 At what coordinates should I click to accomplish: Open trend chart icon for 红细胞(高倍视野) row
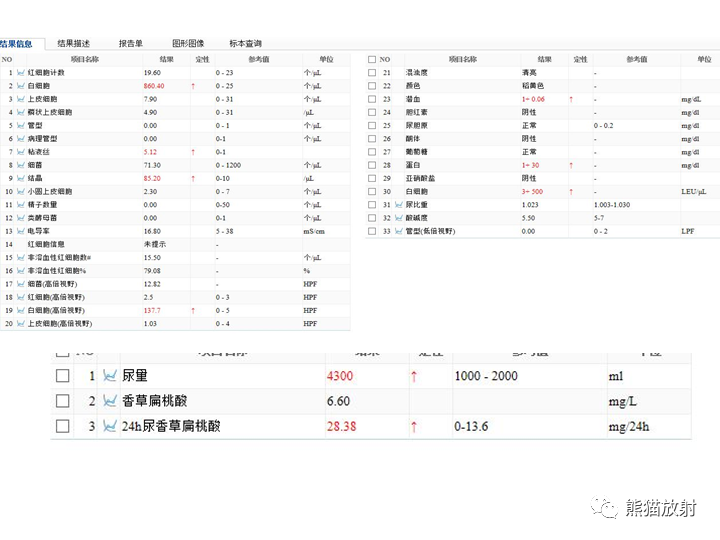click(x=21, y=298)
